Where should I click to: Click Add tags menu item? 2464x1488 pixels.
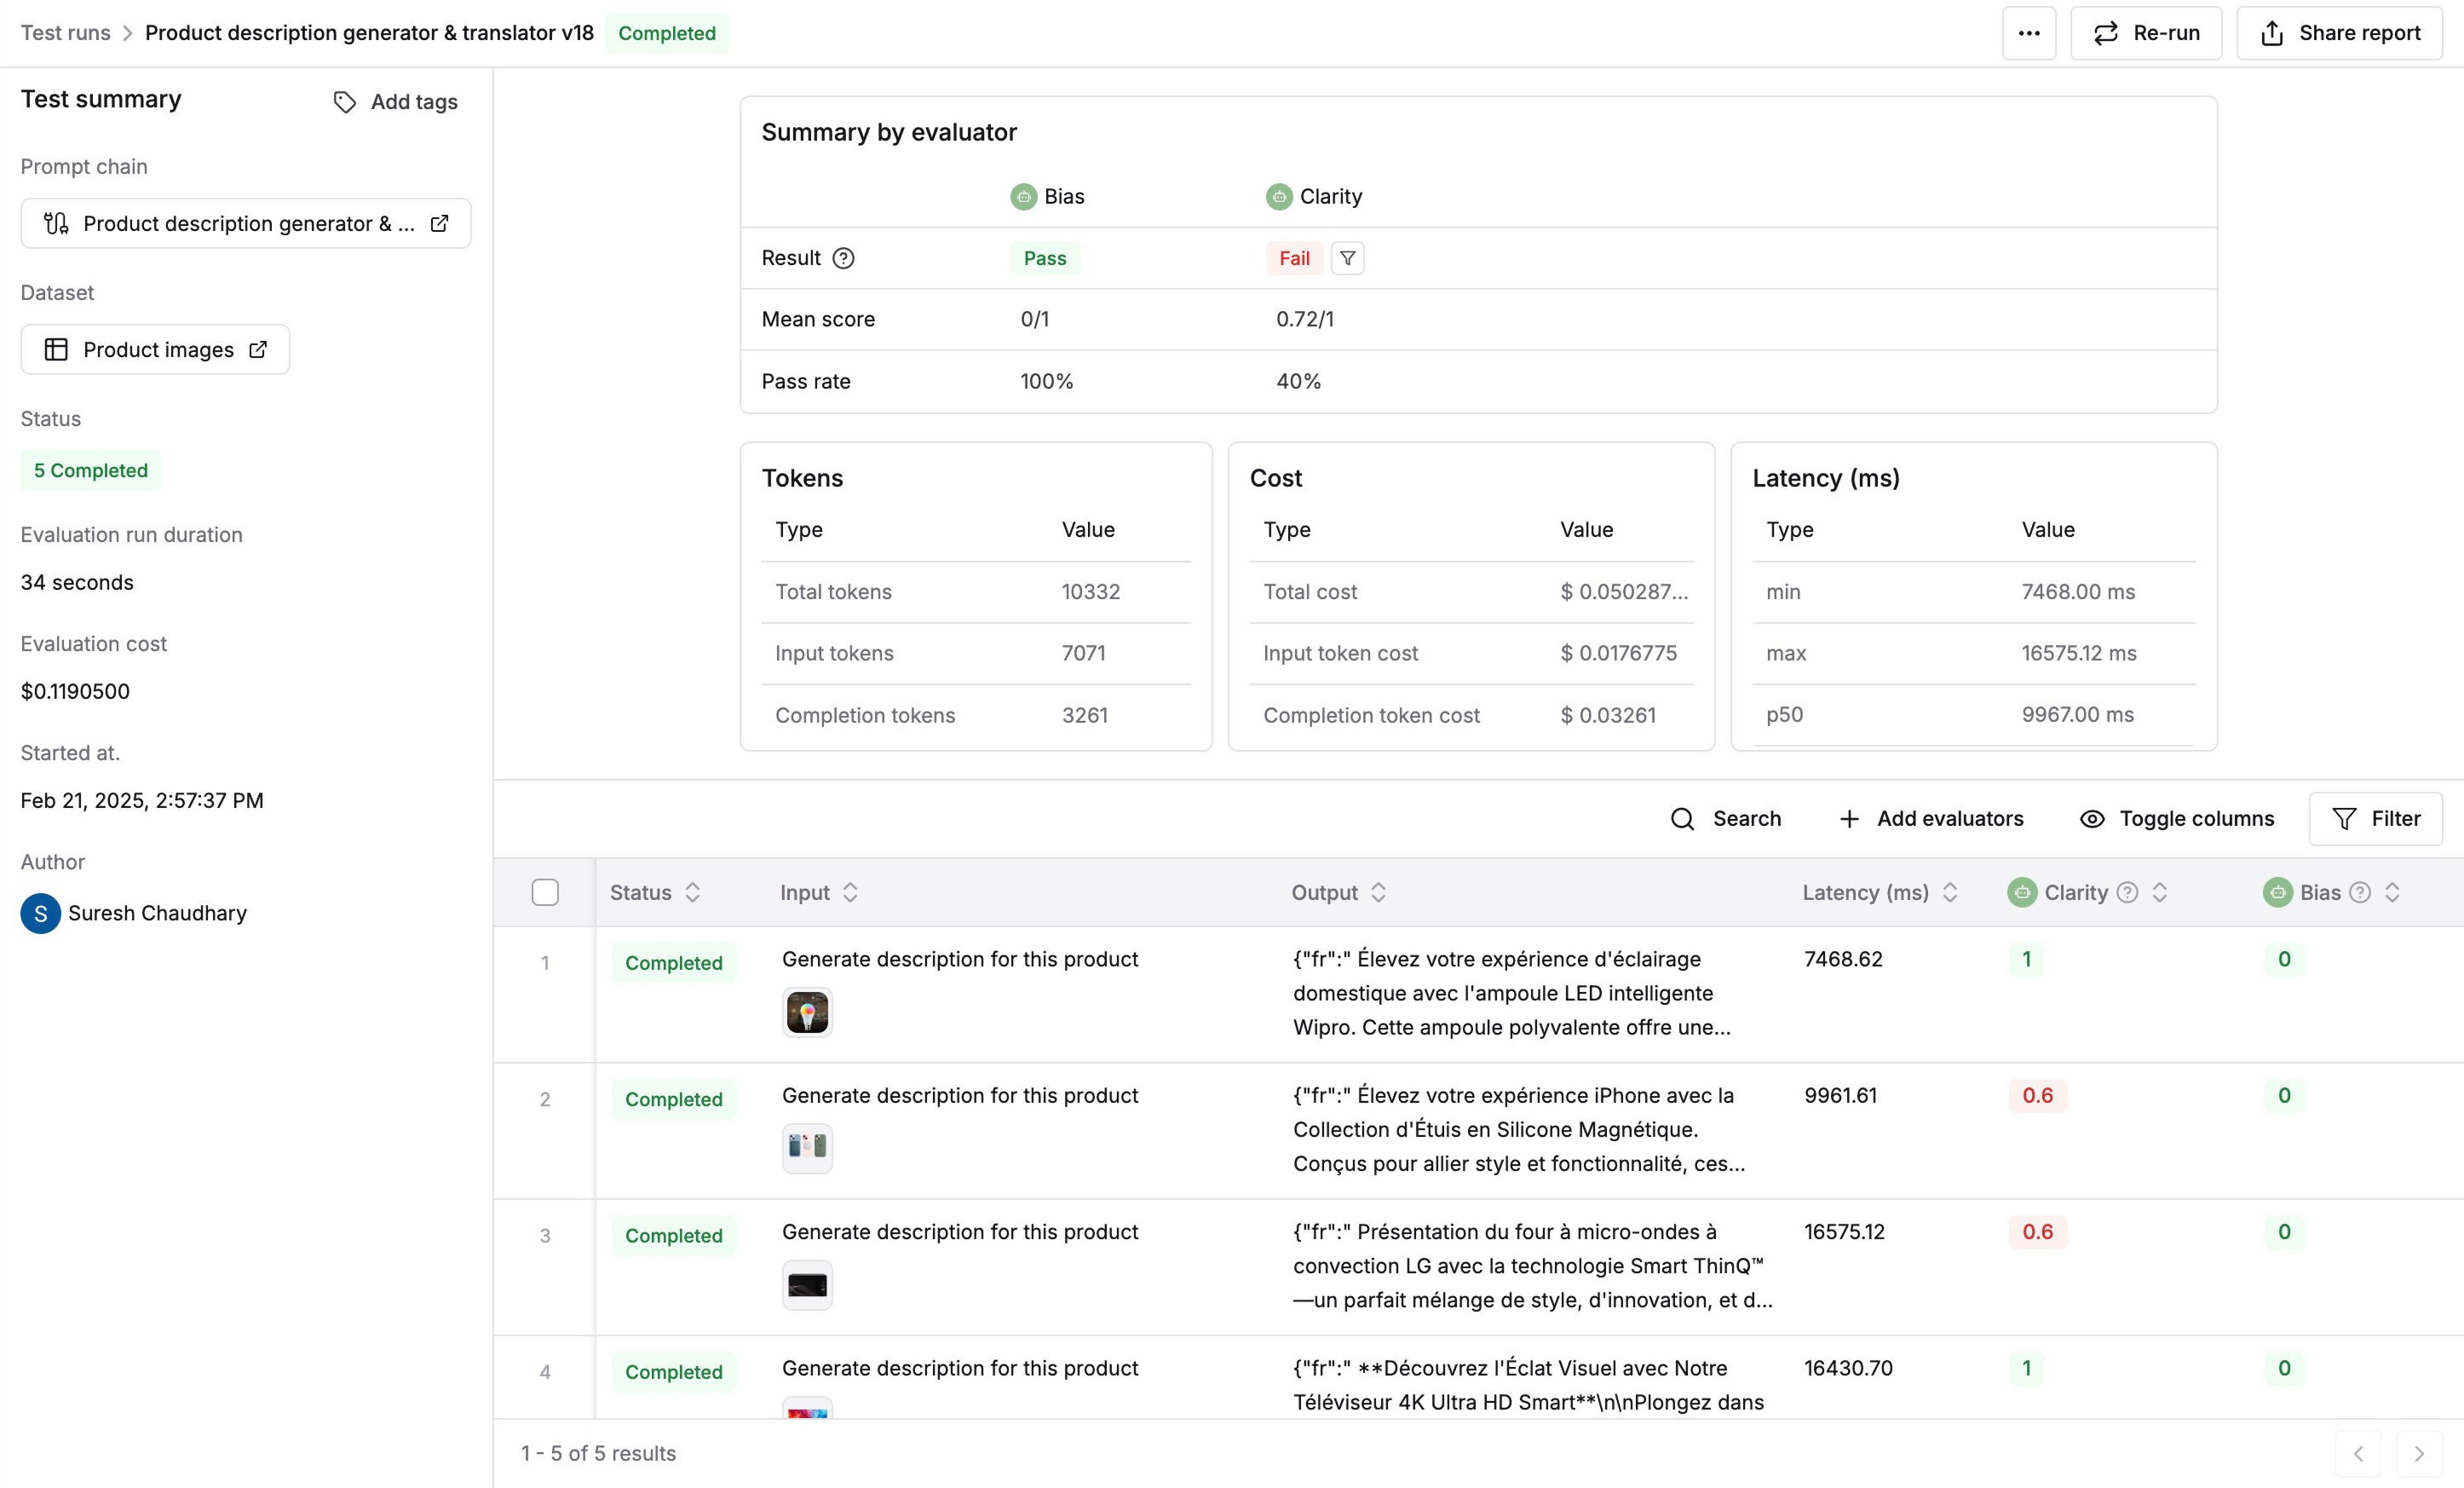click(x=394, y=101)
